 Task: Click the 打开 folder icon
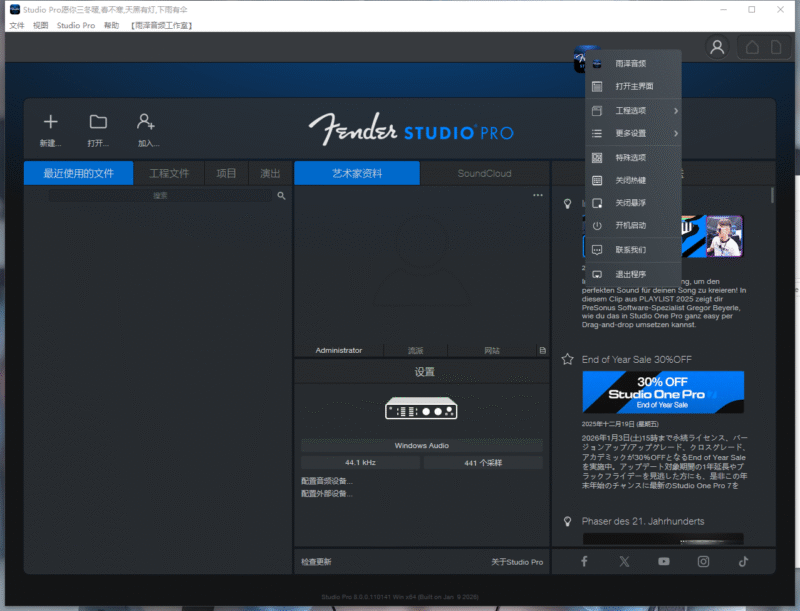click(x=97, y=123)
